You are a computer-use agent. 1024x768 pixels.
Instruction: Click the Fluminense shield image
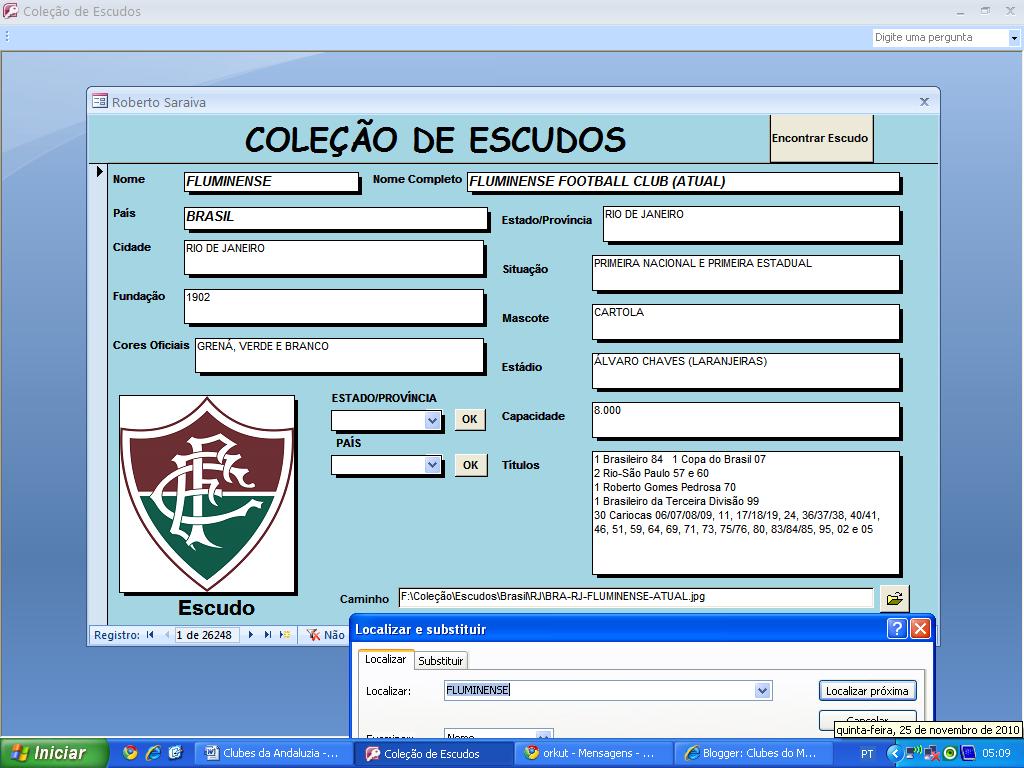[207, 493]
